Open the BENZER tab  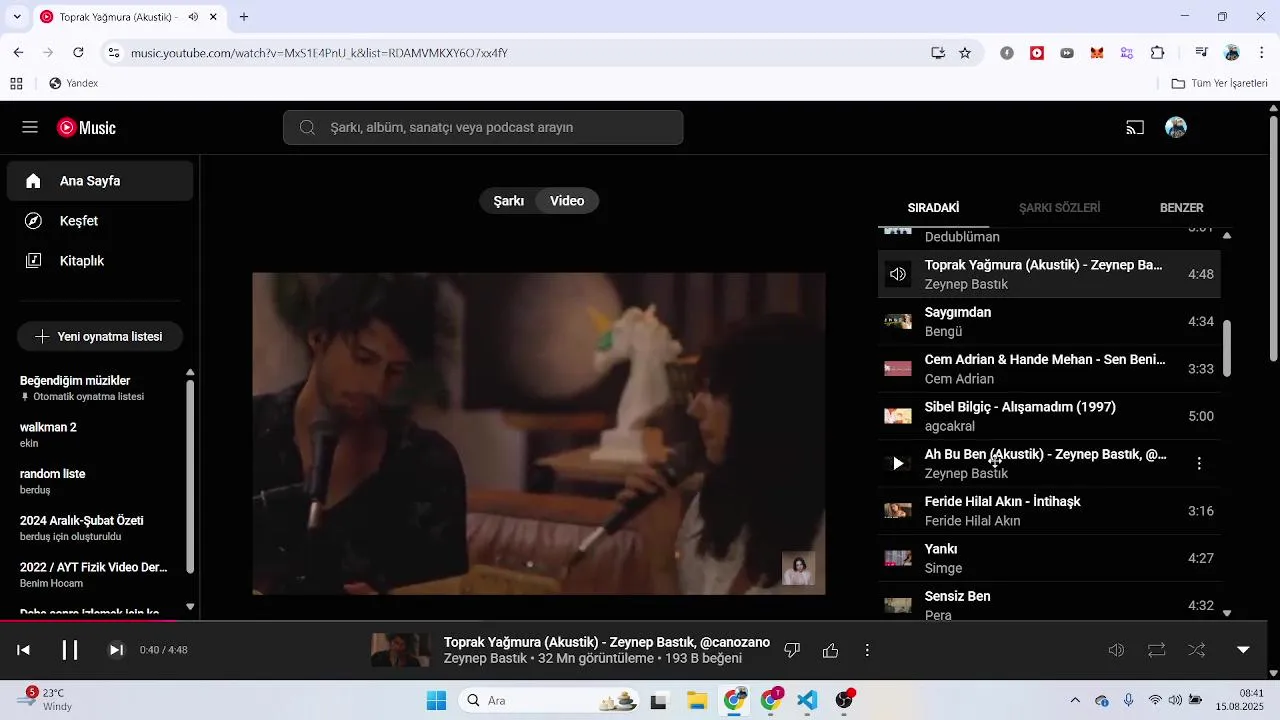(x=1181, y=208)
